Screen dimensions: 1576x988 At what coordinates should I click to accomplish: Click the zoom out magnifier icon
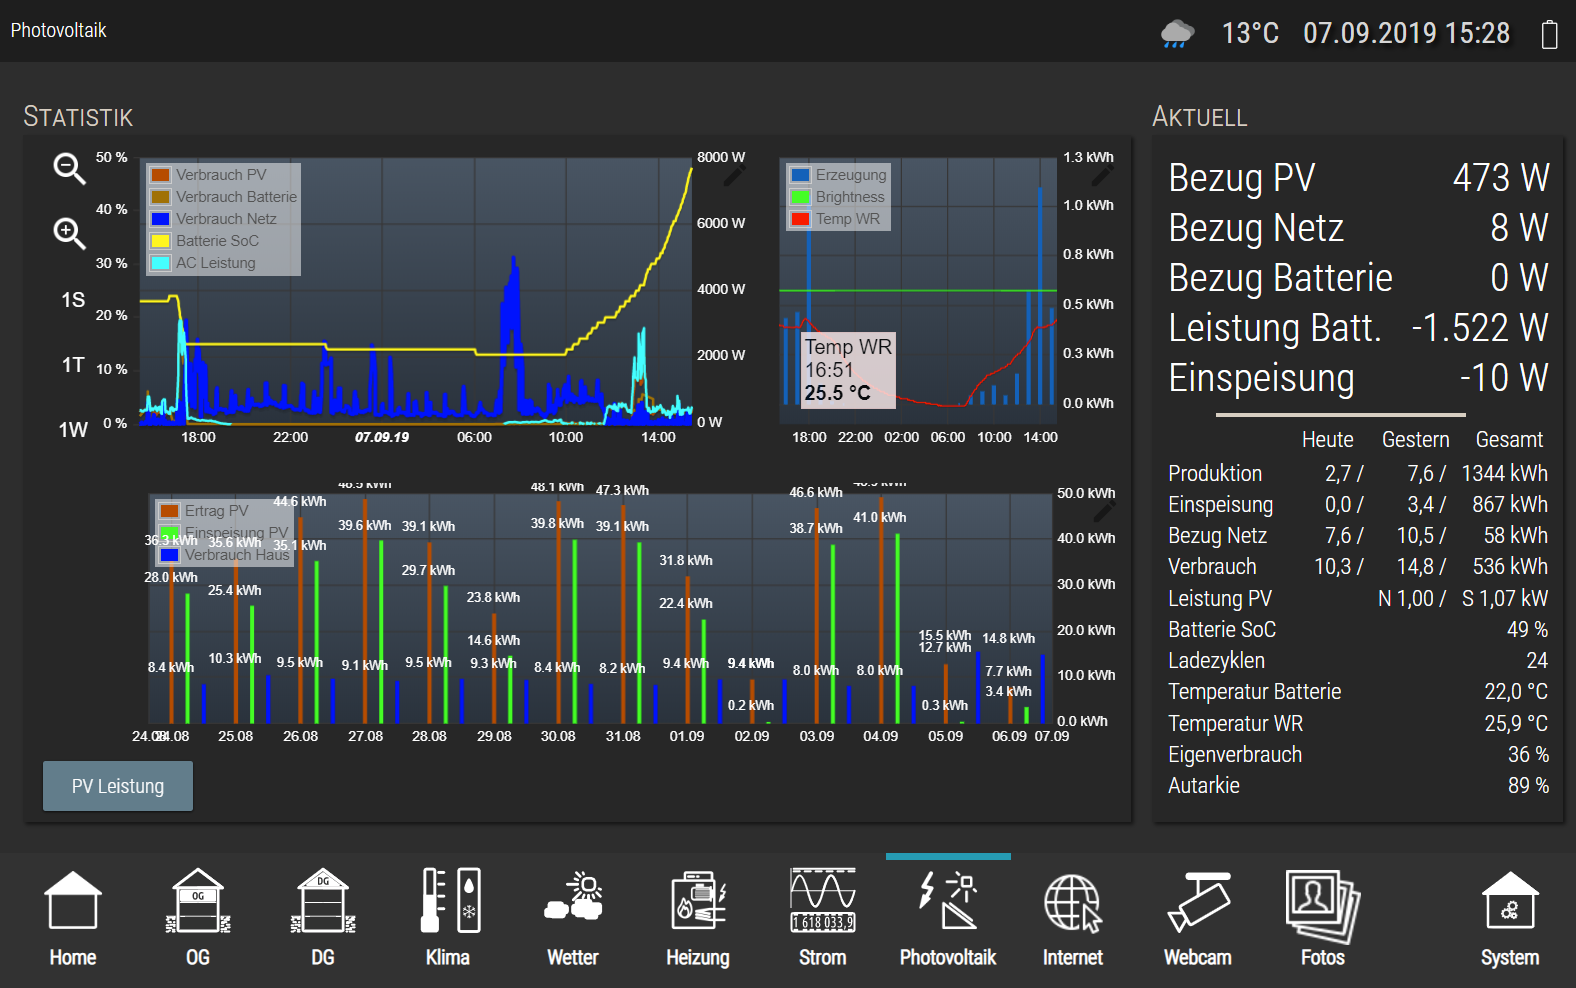(69, 168)
